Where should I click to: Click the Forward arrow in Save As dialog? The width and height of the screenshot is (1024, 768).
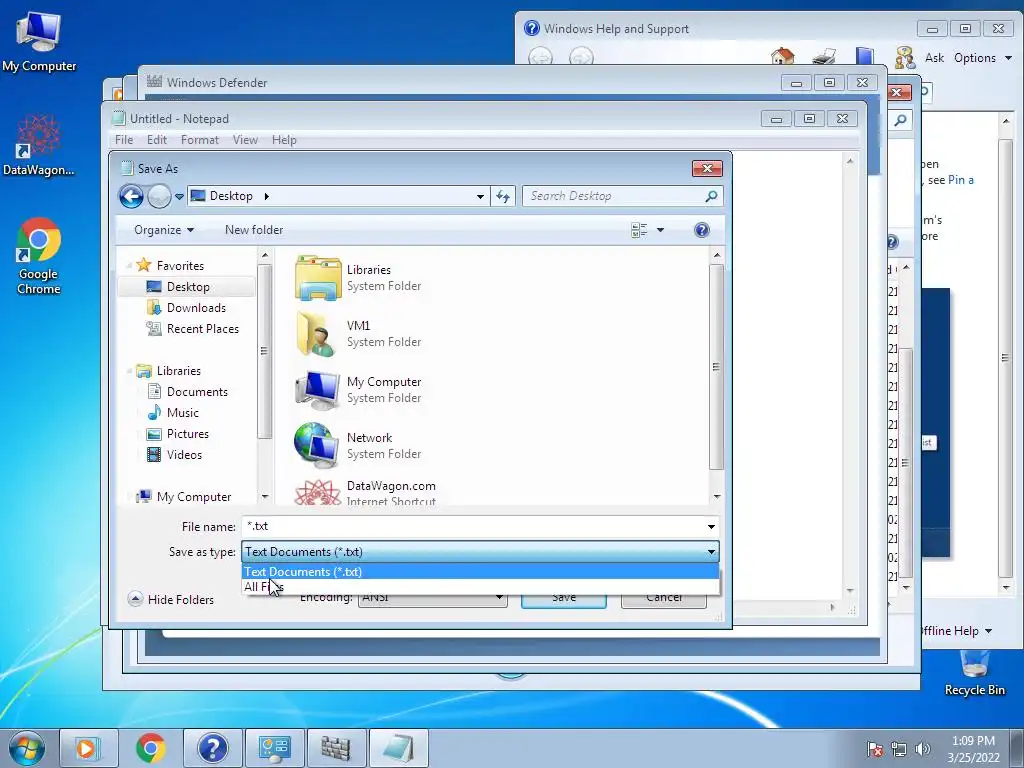[x=159, y=196]
